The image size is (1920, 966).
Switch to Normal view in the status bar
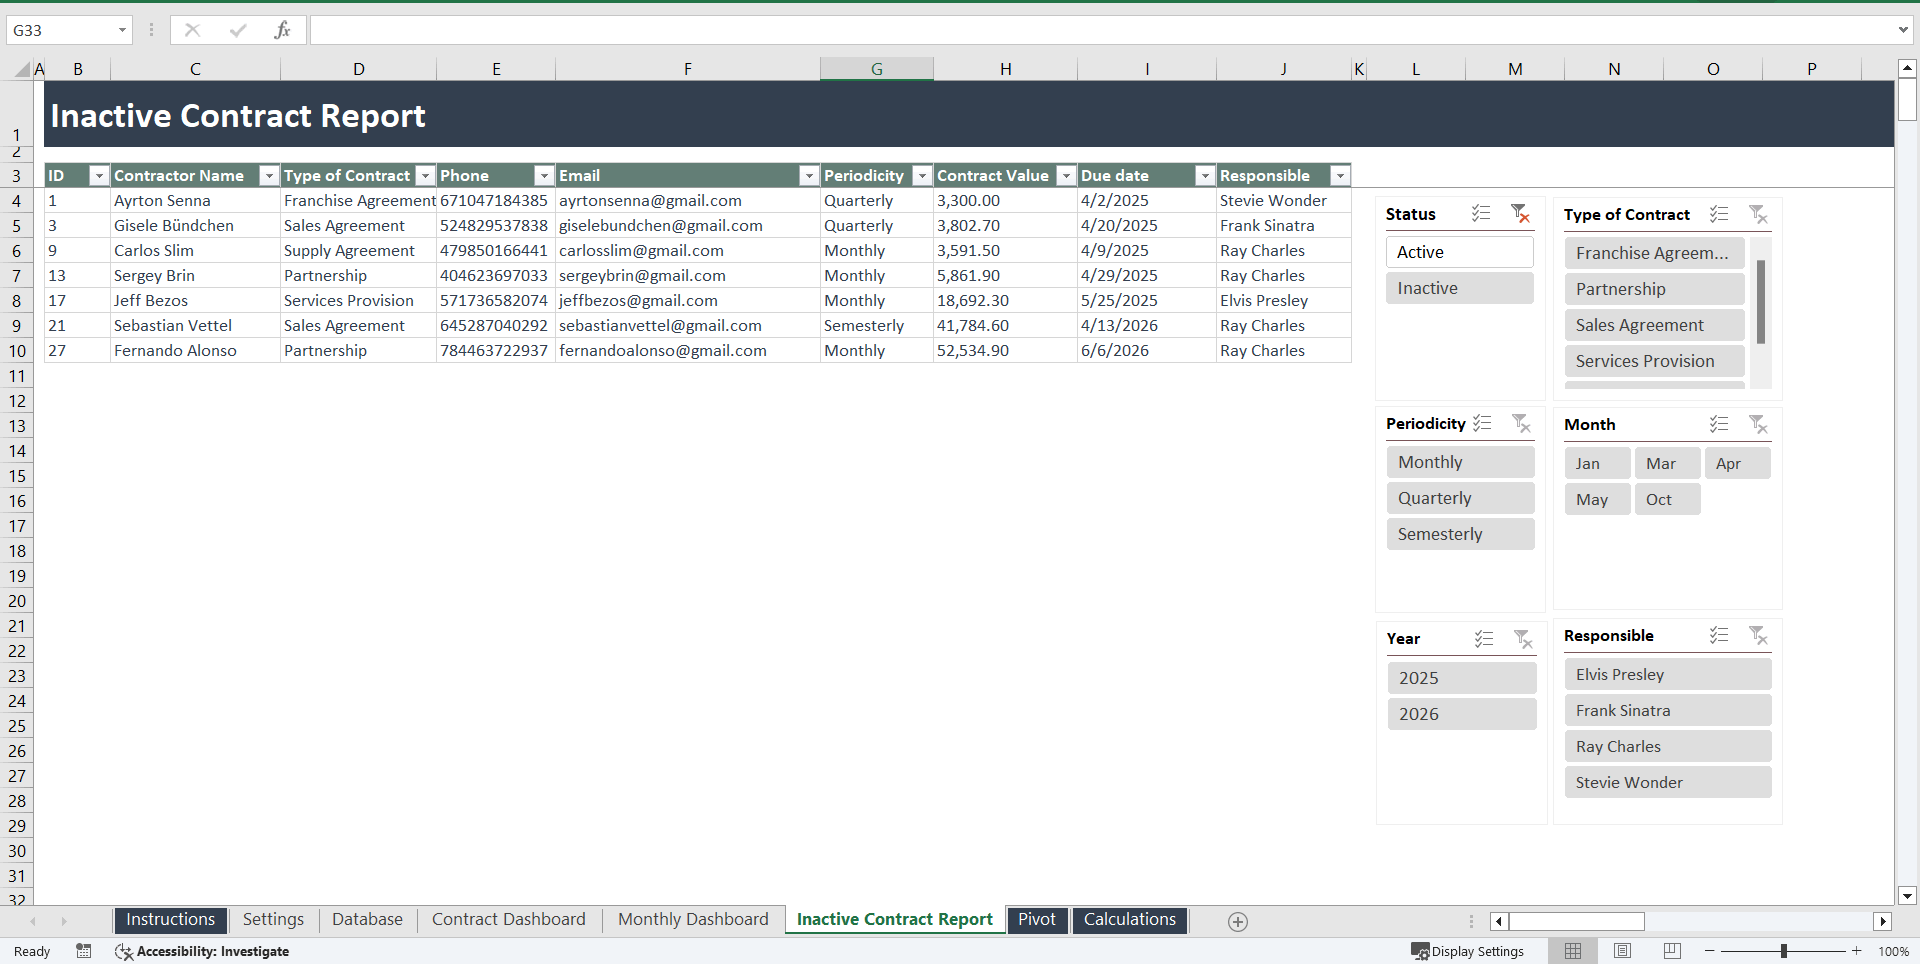1573,951
